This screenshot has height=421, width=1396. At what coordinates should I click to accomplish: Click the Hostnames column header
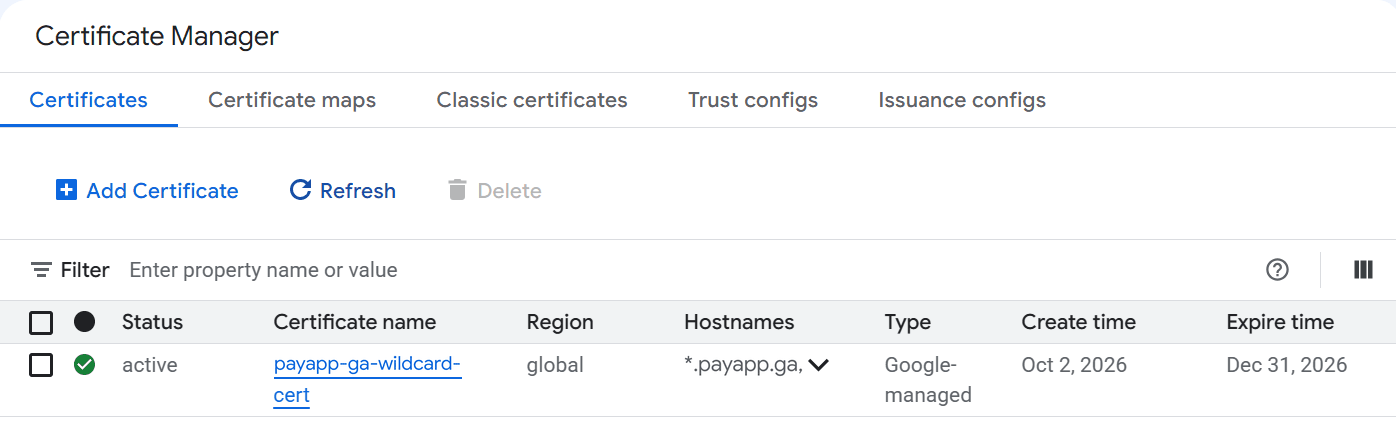739,322
